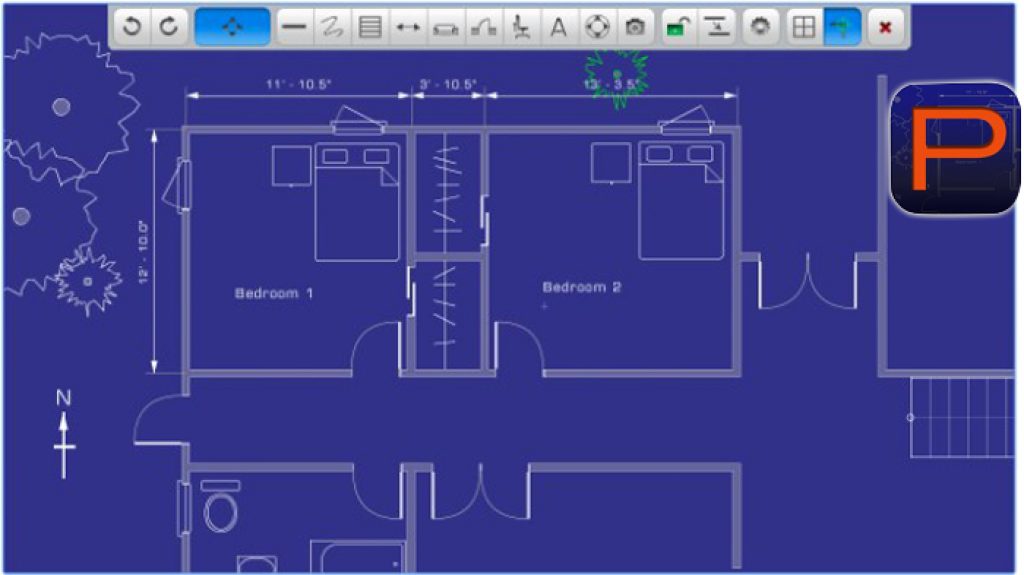Select the bed in Bedroom 2
This screenshot has width=1024, height=575.
[x=681, y=201]
